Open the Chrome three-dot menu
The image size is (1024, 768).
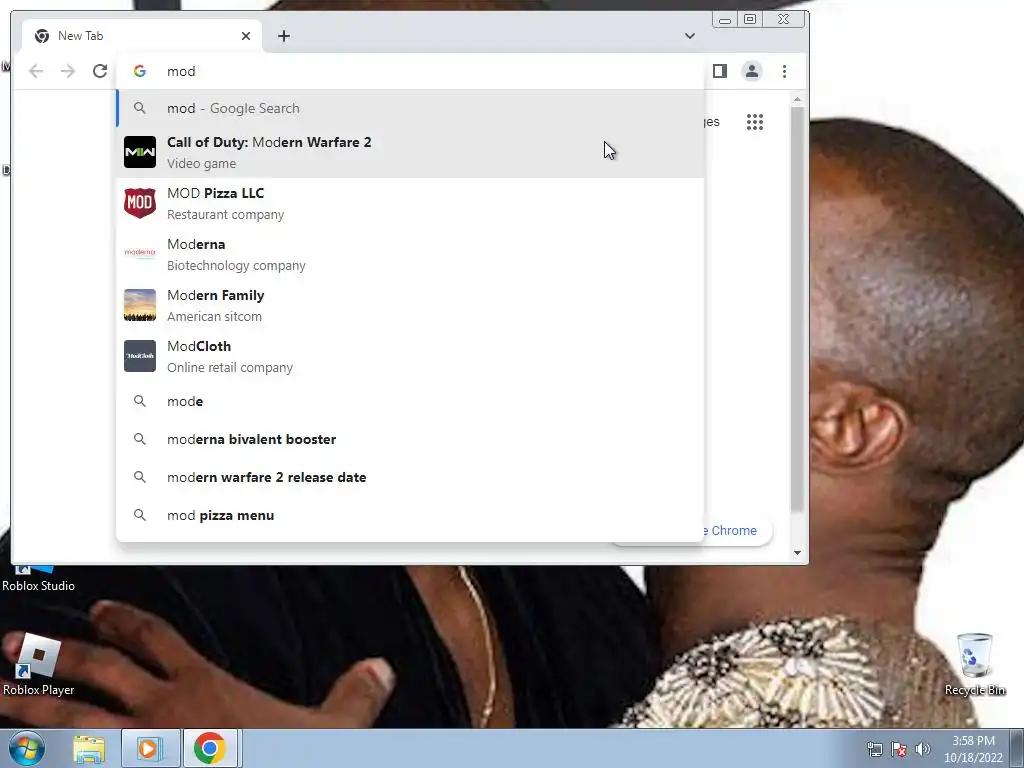click(784, 71)
